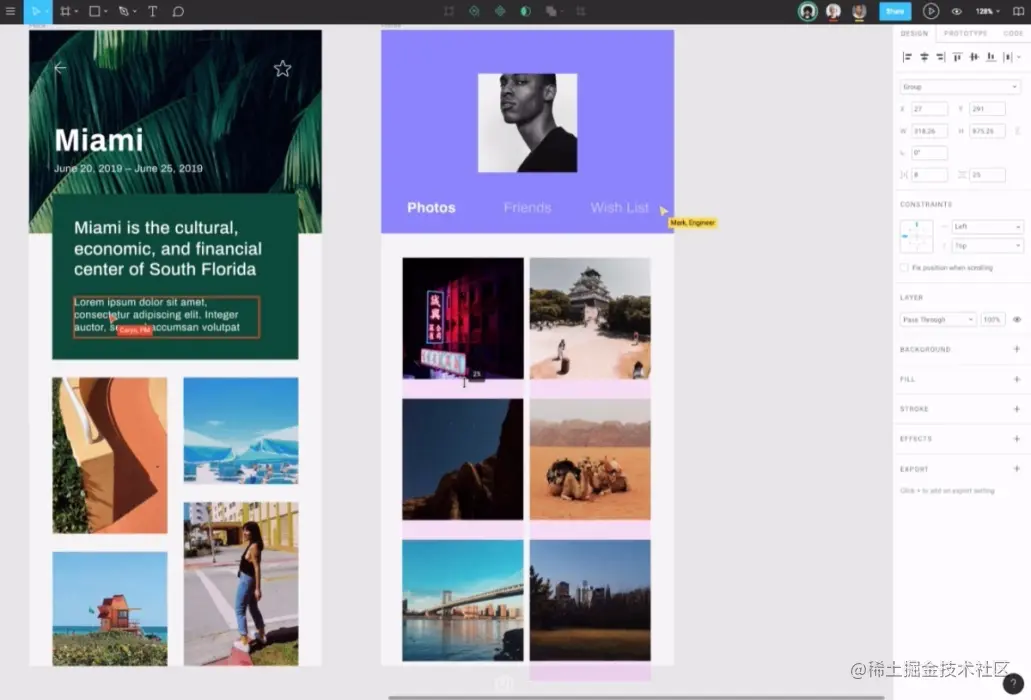Viewport: 1031px width, 700px height.
Task: Click the blue Share button
Action: (895, 11)
